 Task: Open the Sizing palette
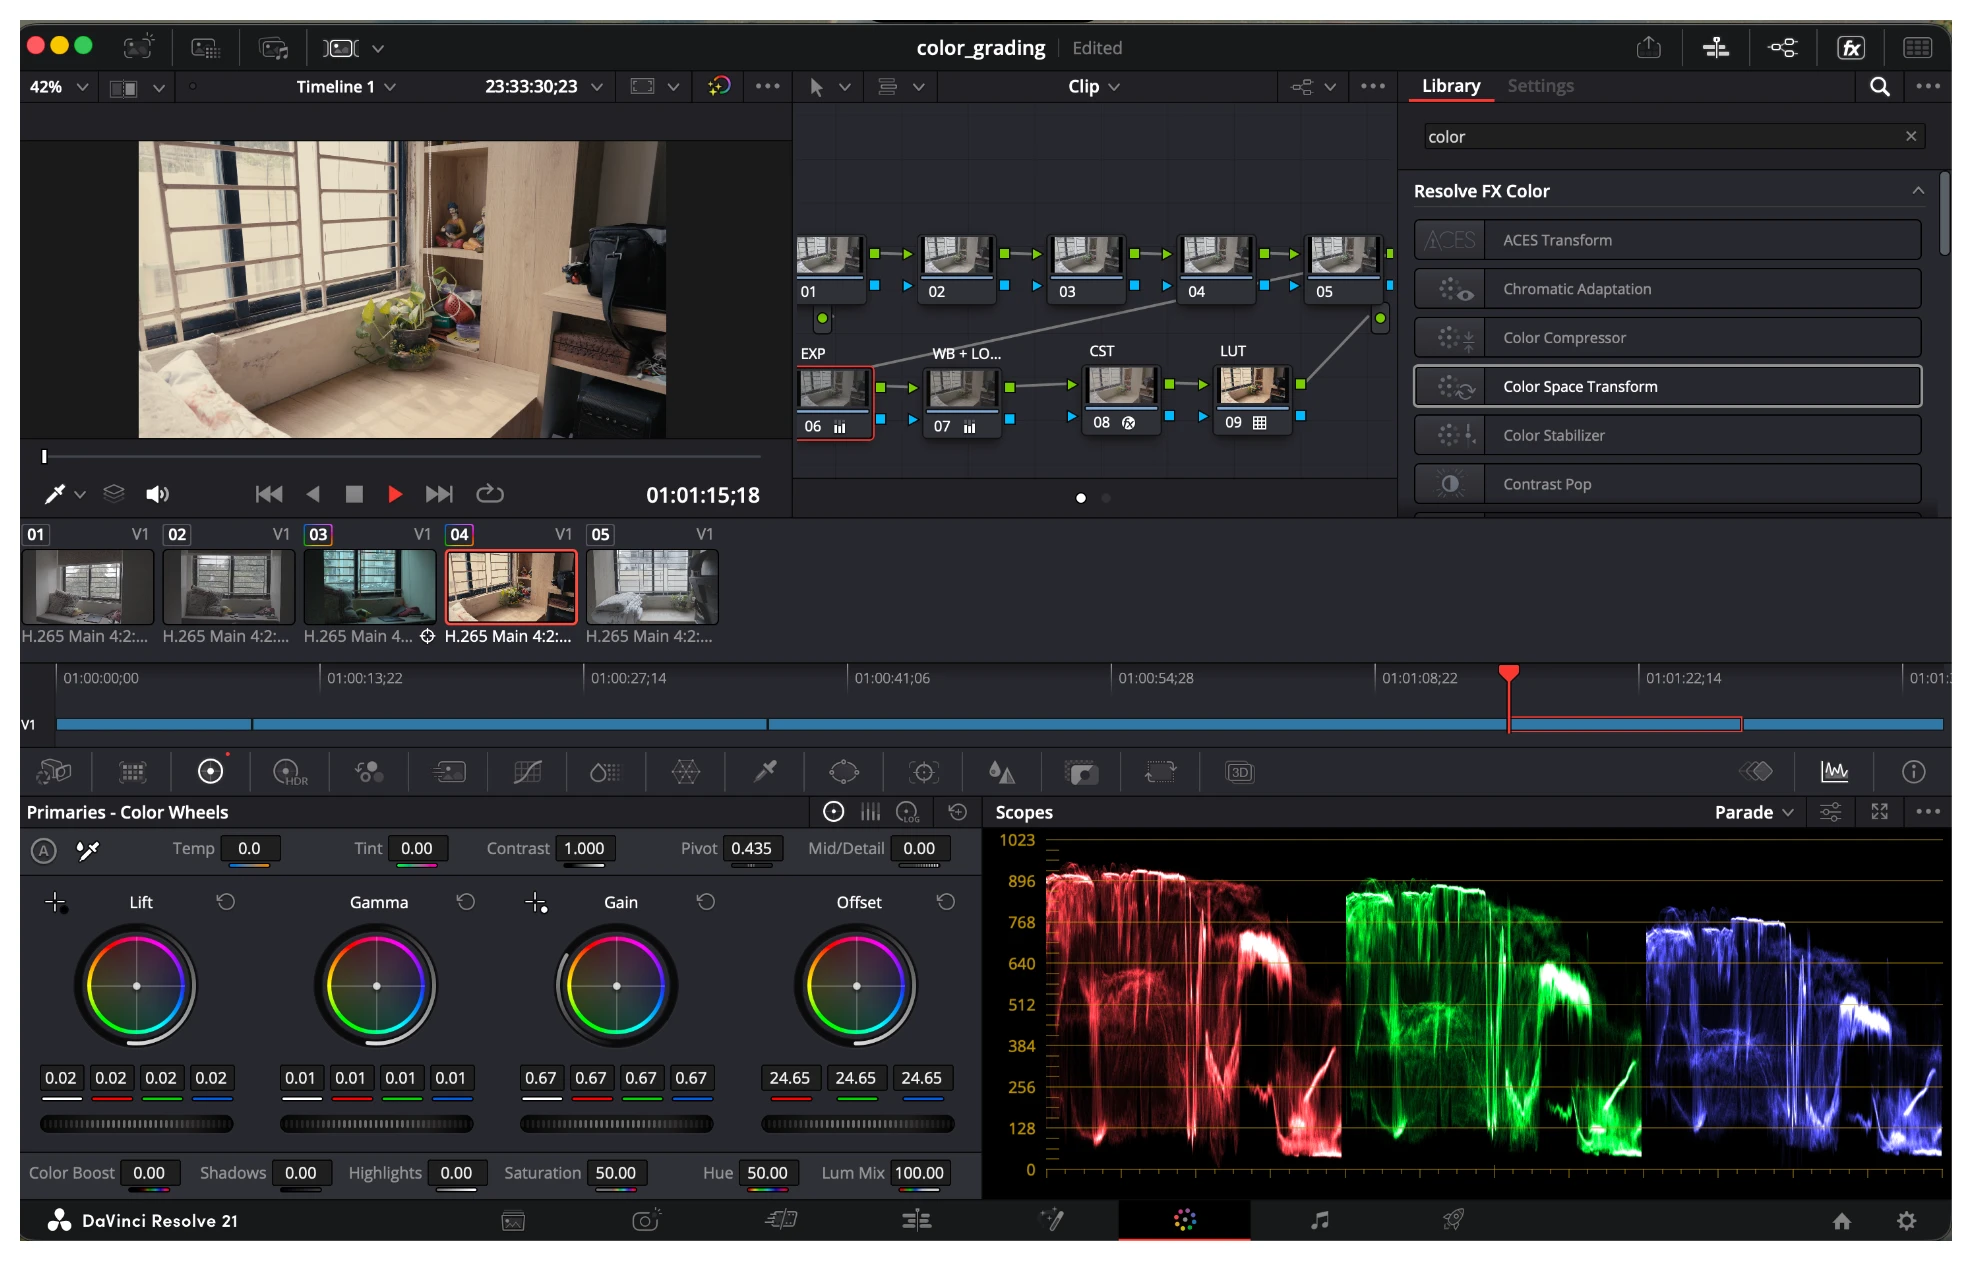pos(1160,772)
